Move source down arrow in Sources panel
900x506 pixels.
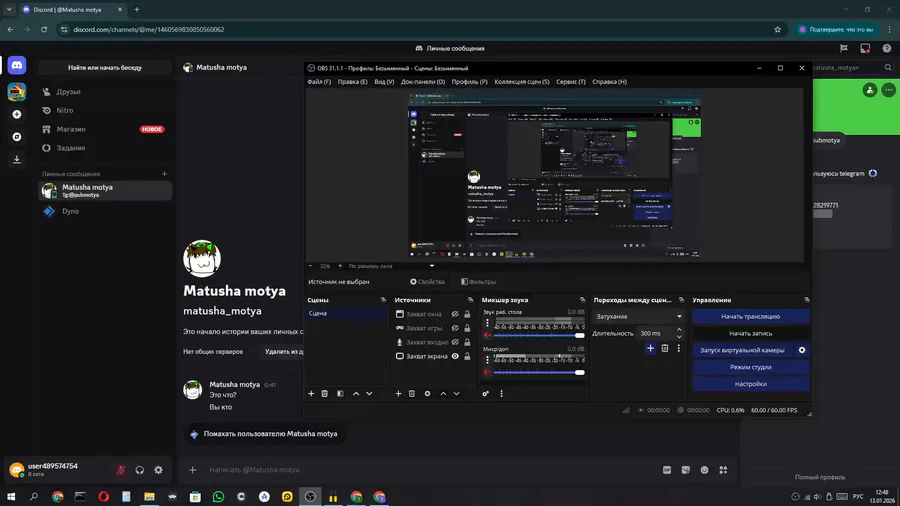[x=456, y=394]
